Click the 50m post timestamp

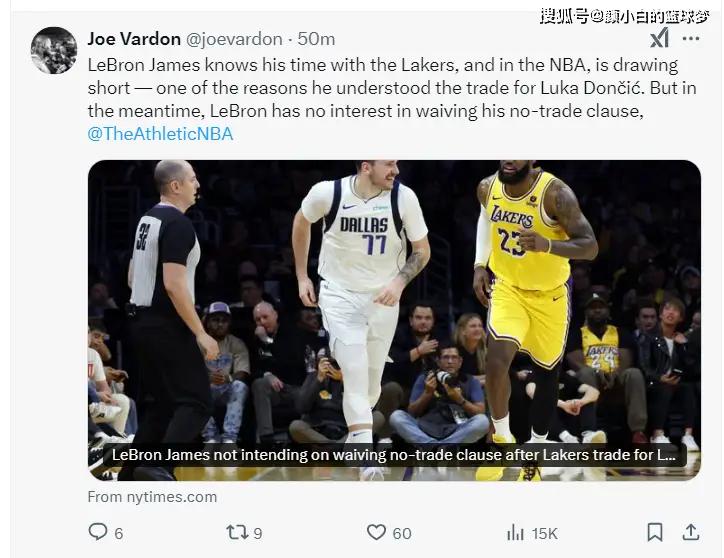[x=316, y=39]
